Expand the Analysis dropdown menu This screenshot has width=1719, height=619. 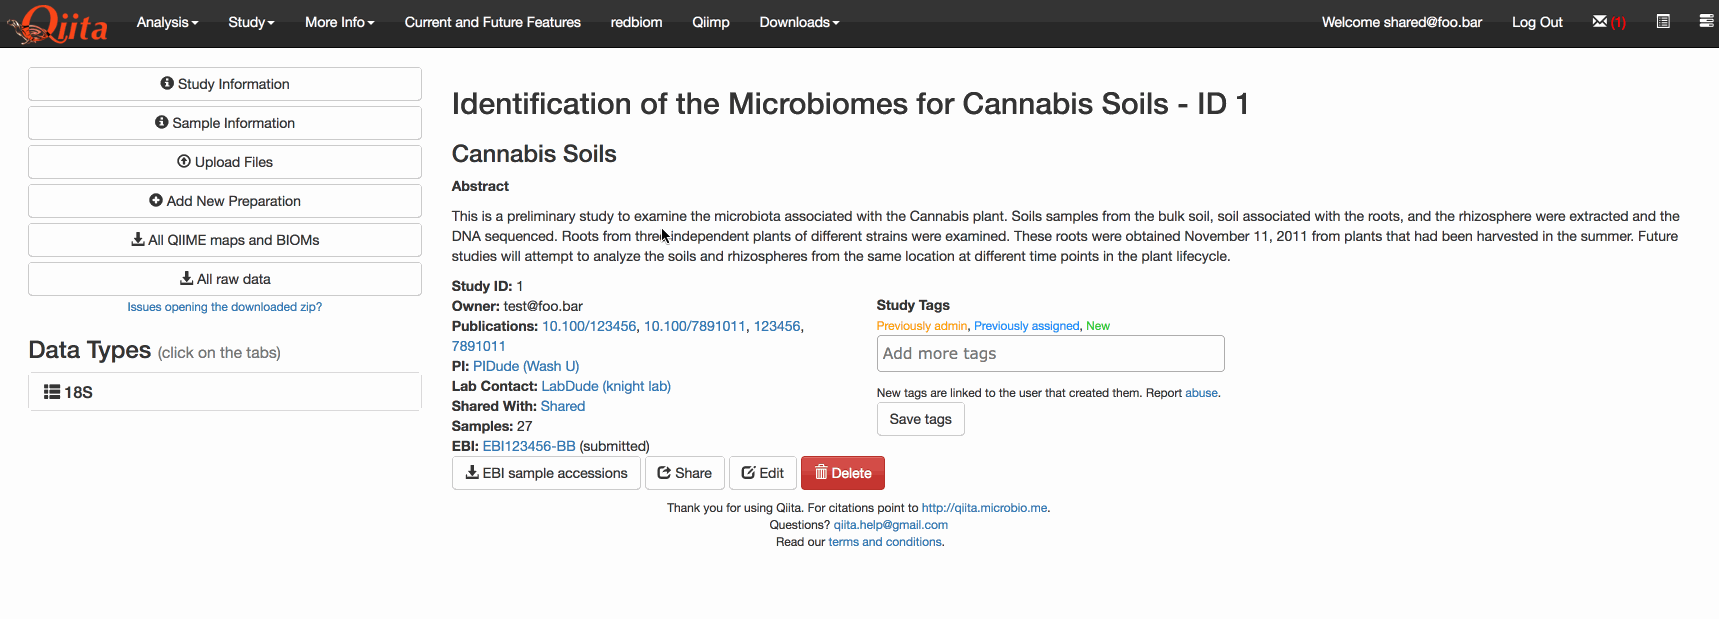(167, 22)
